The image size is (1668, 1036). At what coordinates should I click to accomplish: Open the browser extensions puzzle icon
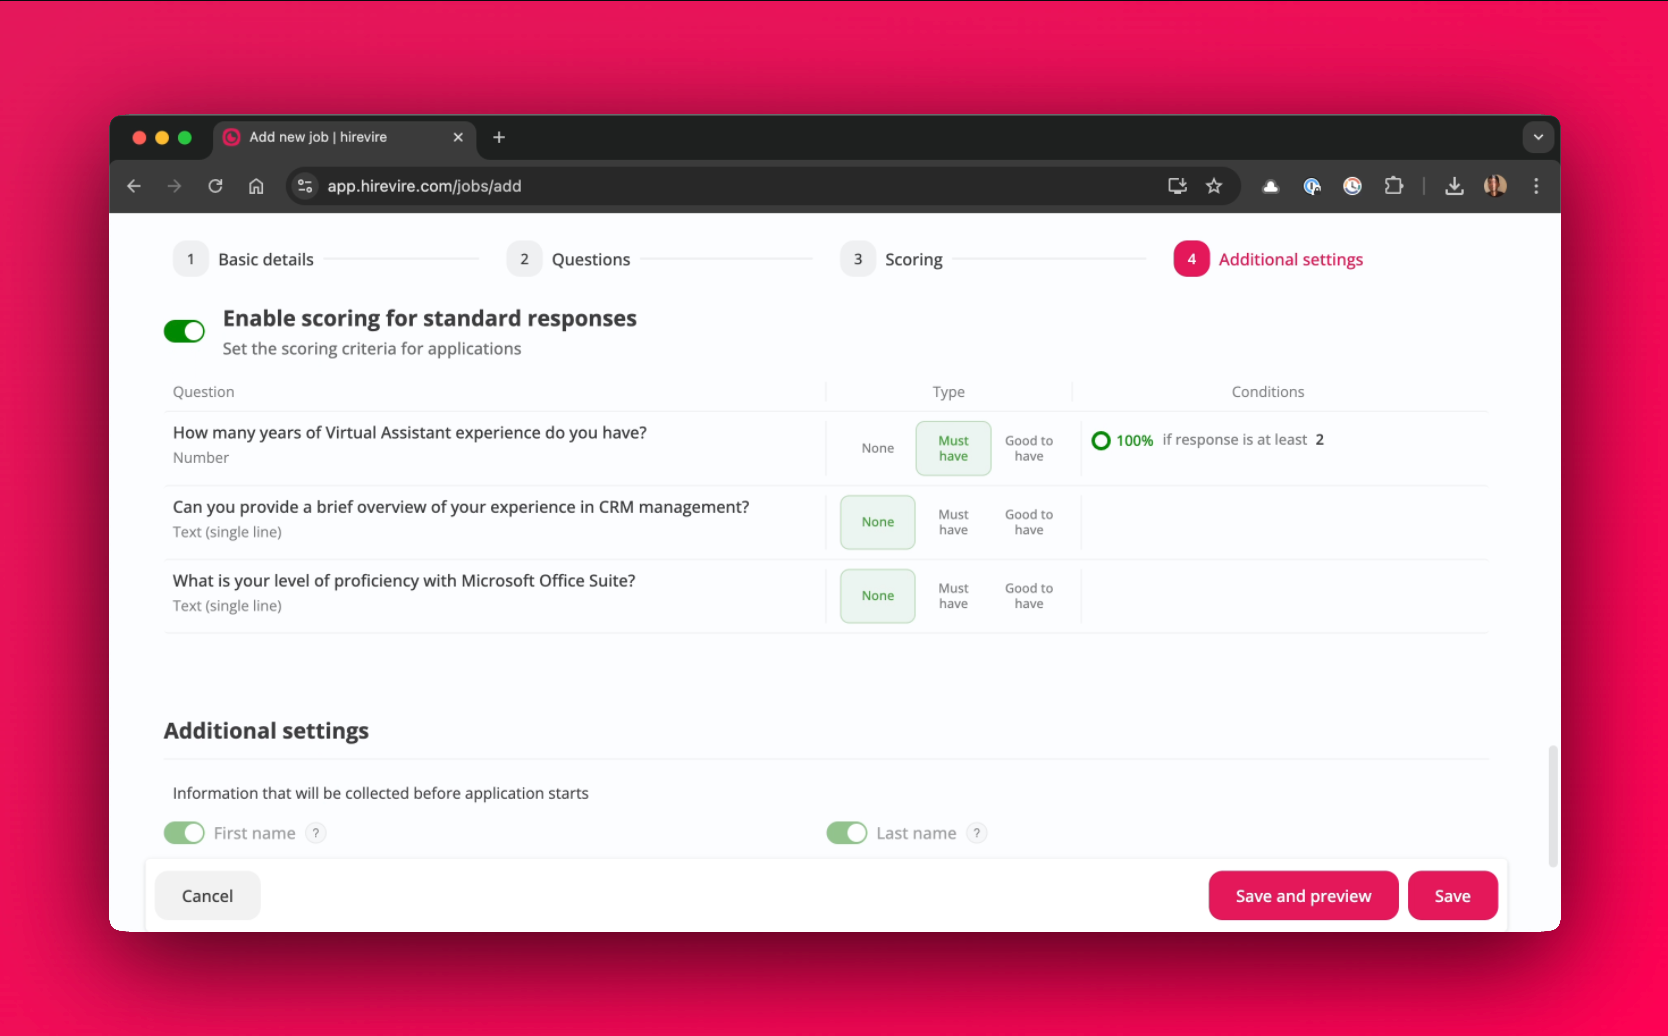click(x=1393, y=186)
